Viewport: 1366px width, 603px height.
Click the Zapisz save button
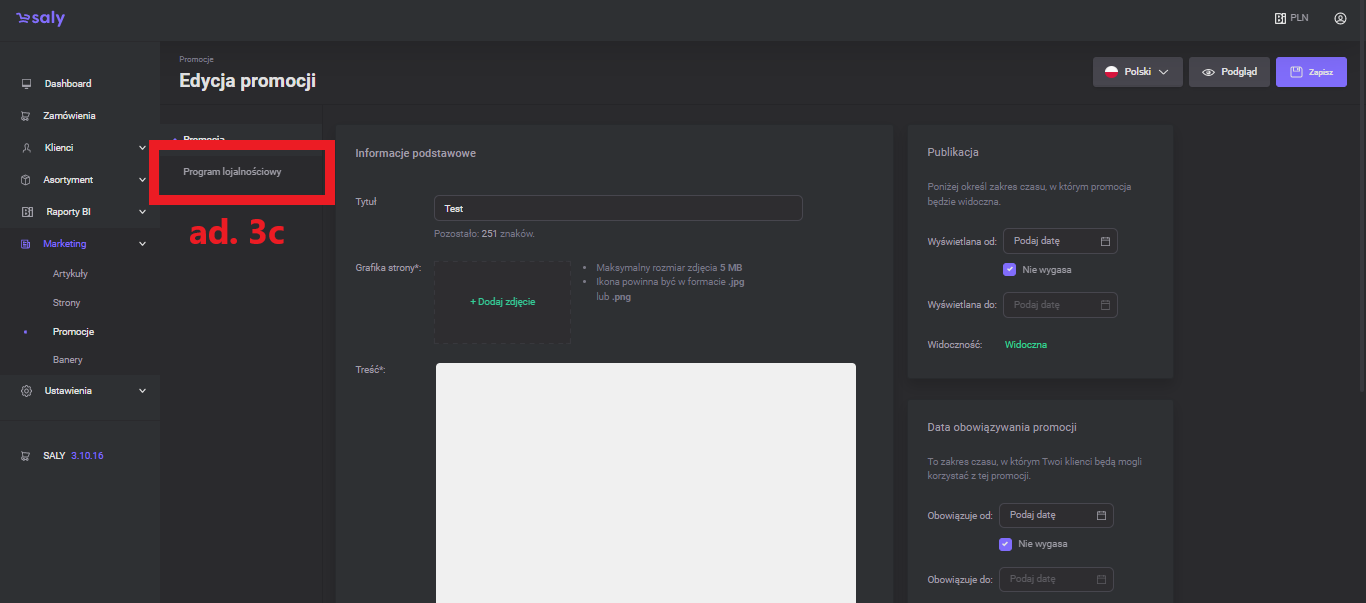tap(1310, 72)
